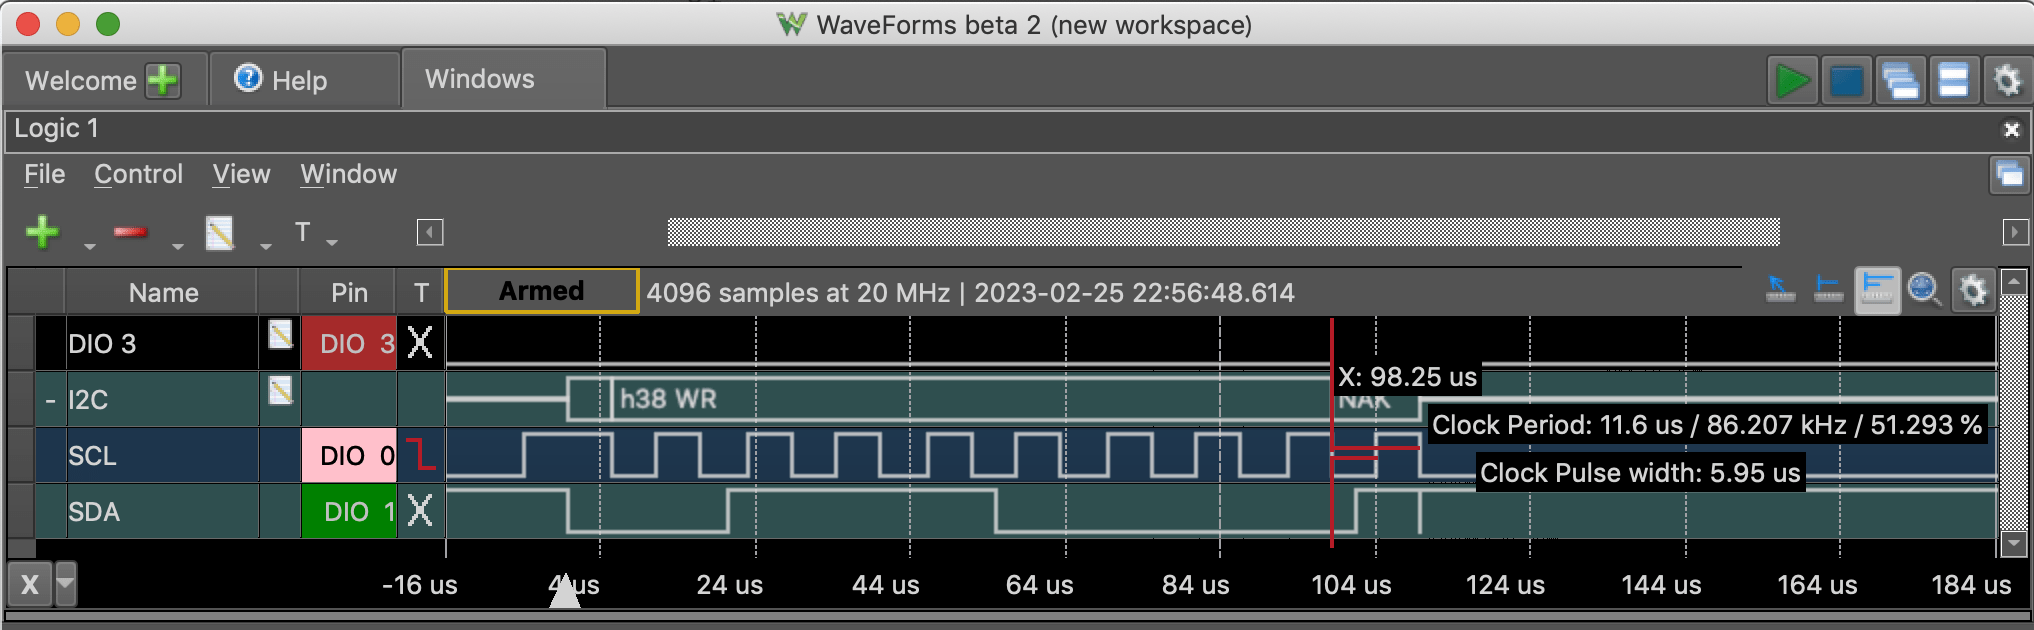Click the T trigger toolbar icon
The width and height of the screenshot is (2034, 630).
pos(302,232)
